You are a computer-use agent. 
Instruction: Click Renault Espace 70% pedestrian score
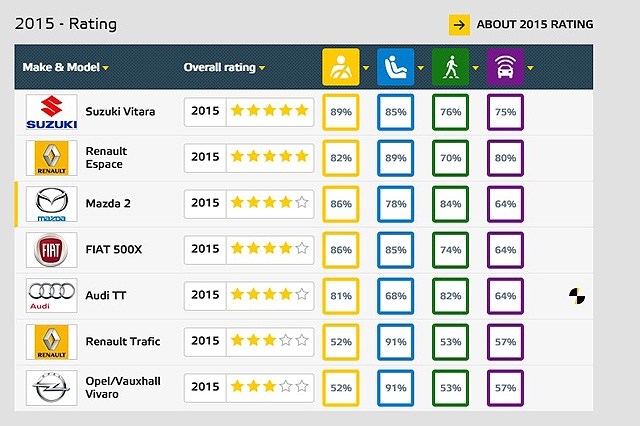(x=451, y=158)
